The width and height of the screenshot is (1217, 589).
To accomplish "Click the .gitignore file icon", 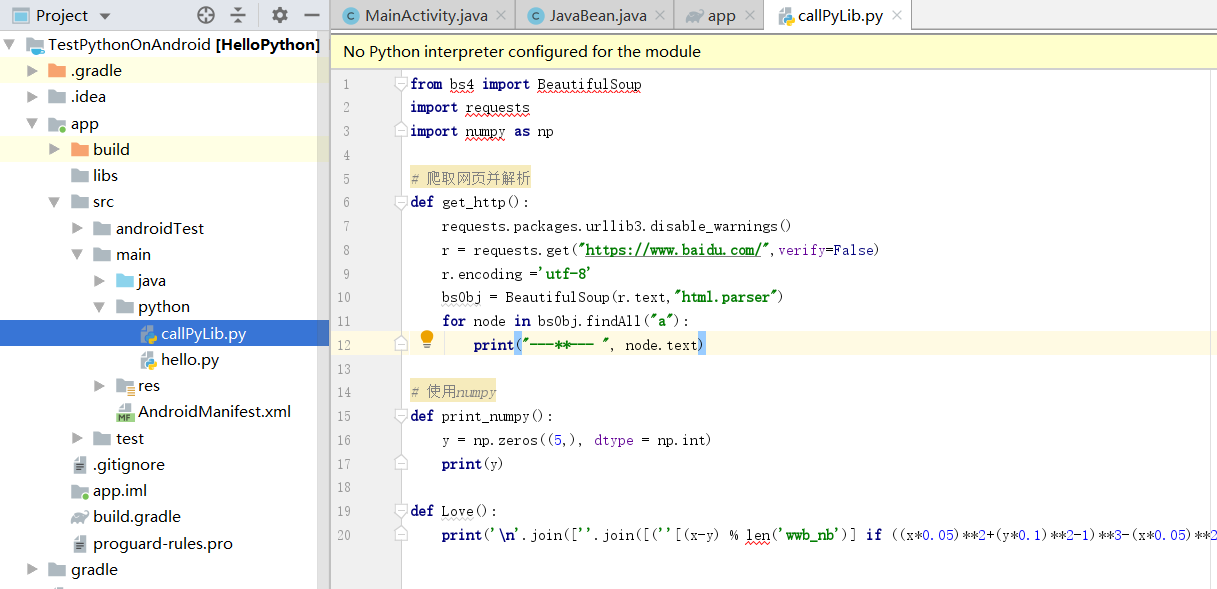I will (78, 464).
